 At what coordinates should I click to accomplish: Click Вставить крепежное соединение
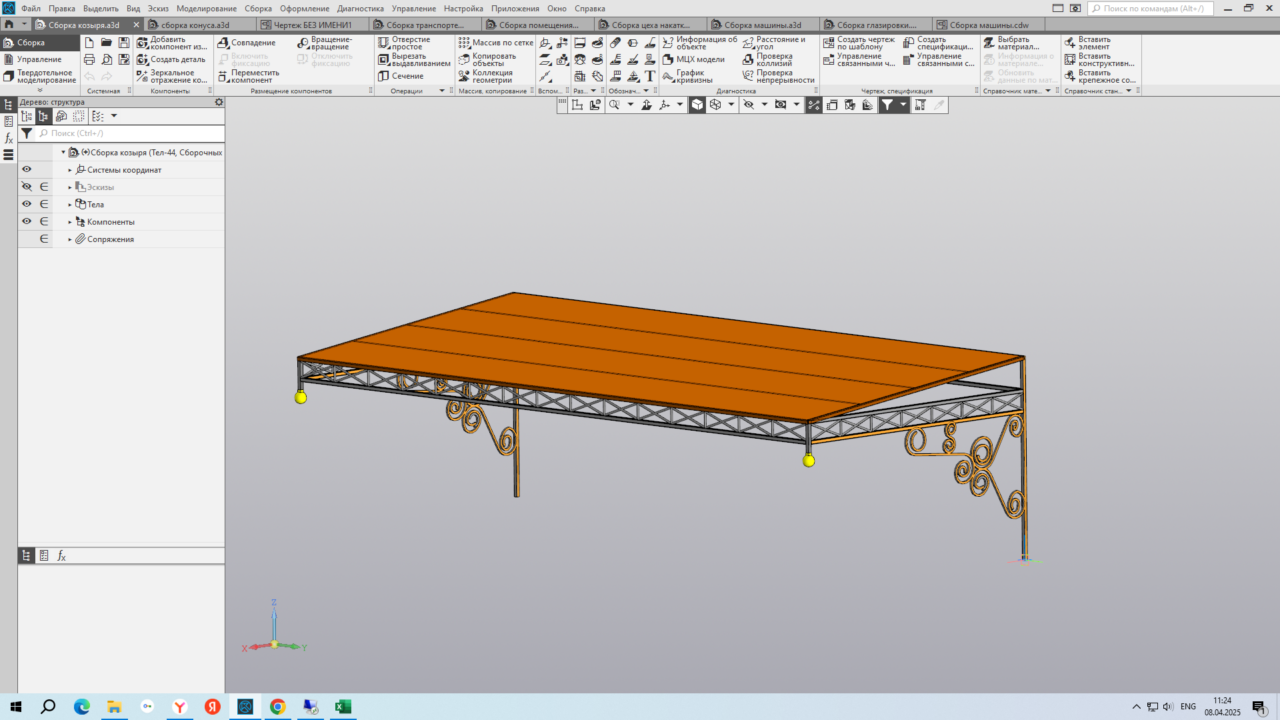[1099, 76]
